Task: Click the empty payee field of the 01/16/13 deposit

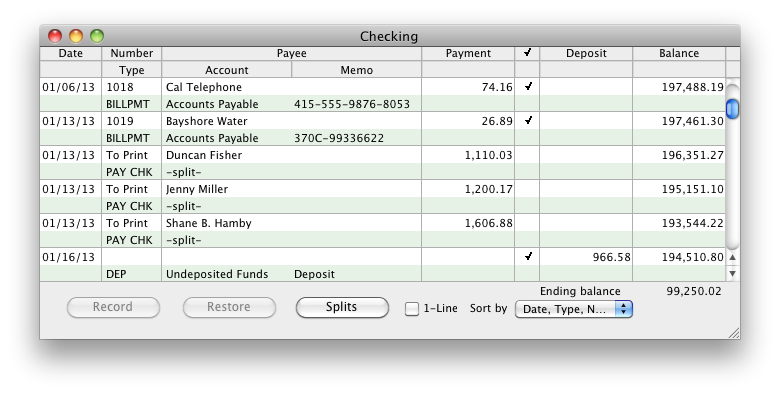Action: coord(292,257)
